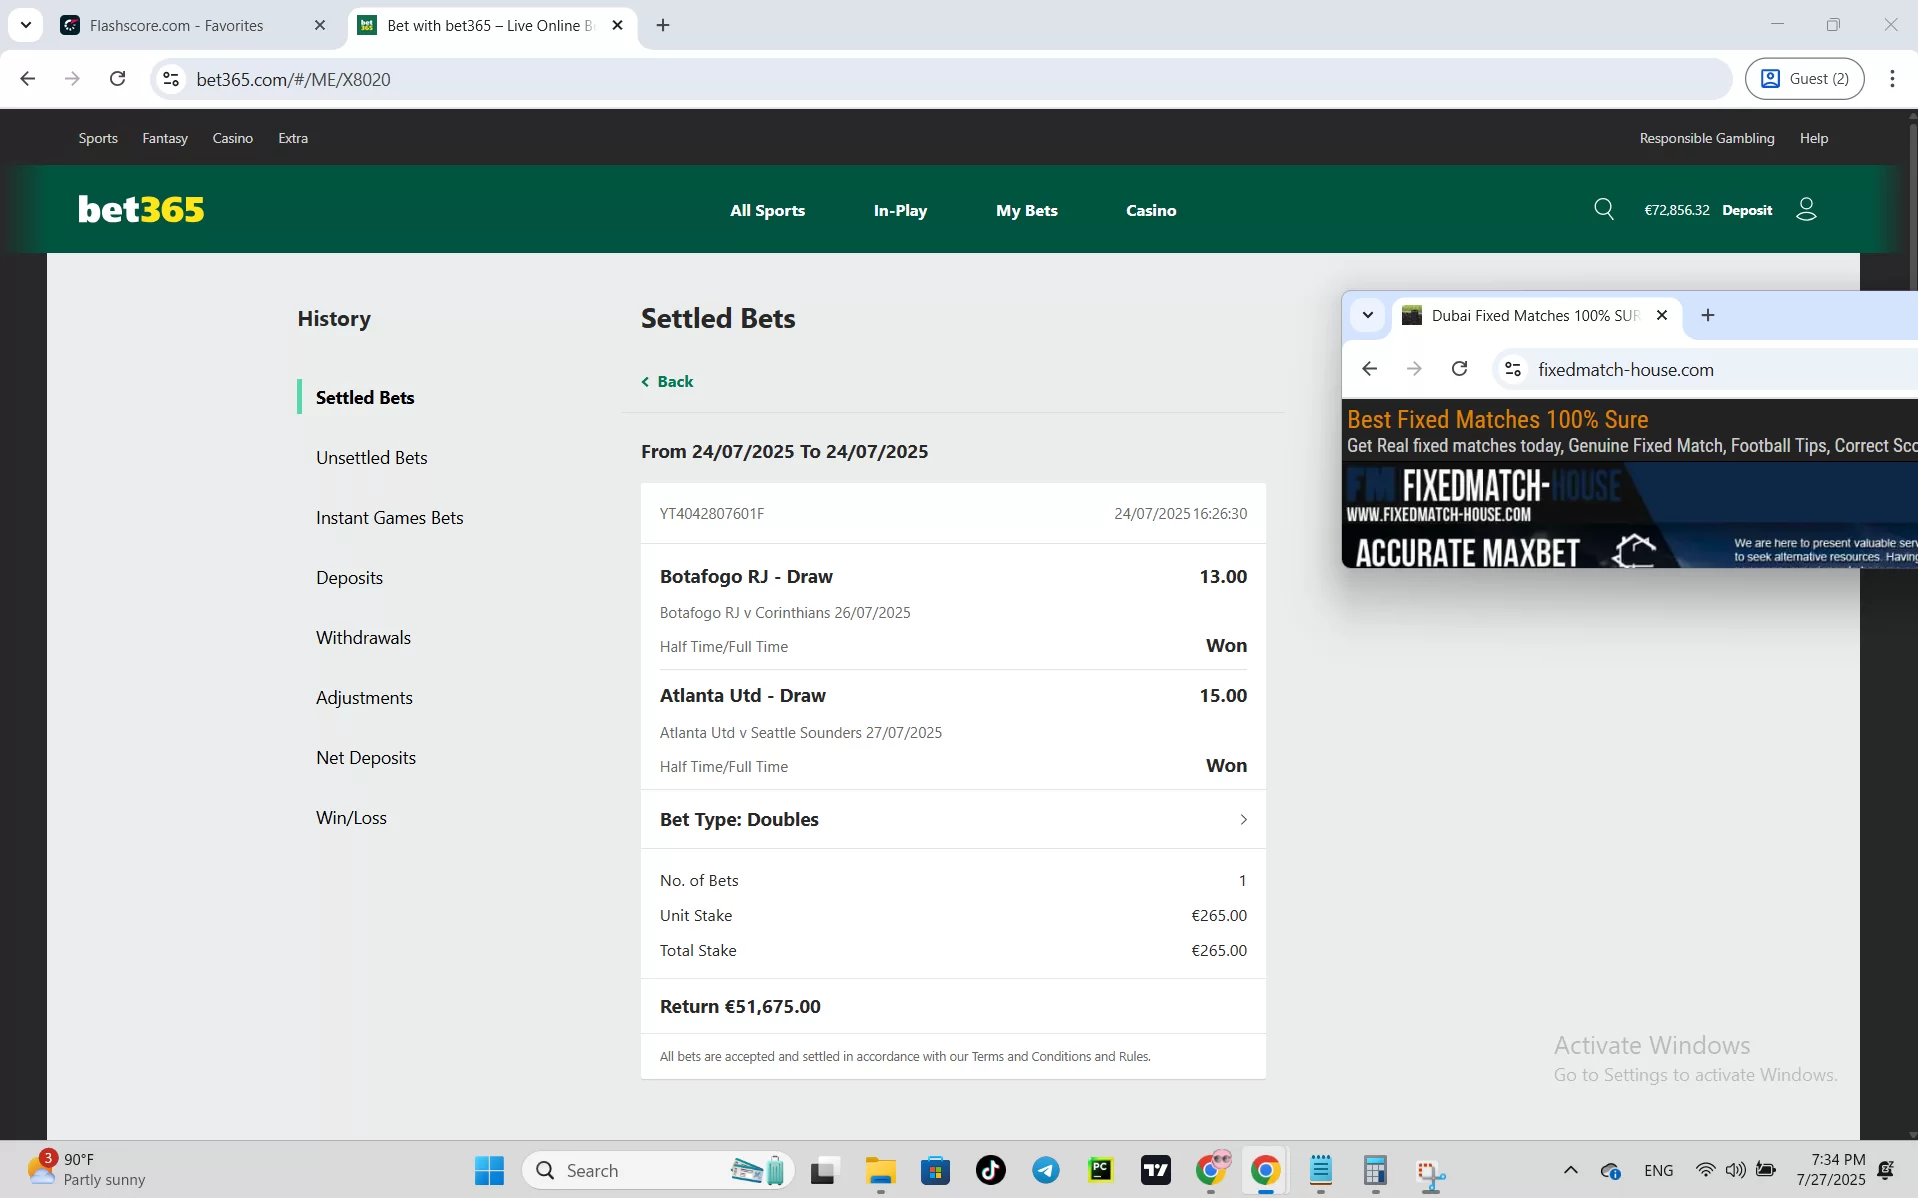
Task: Open Telegram from the taskbar
Action: 1045,1170
